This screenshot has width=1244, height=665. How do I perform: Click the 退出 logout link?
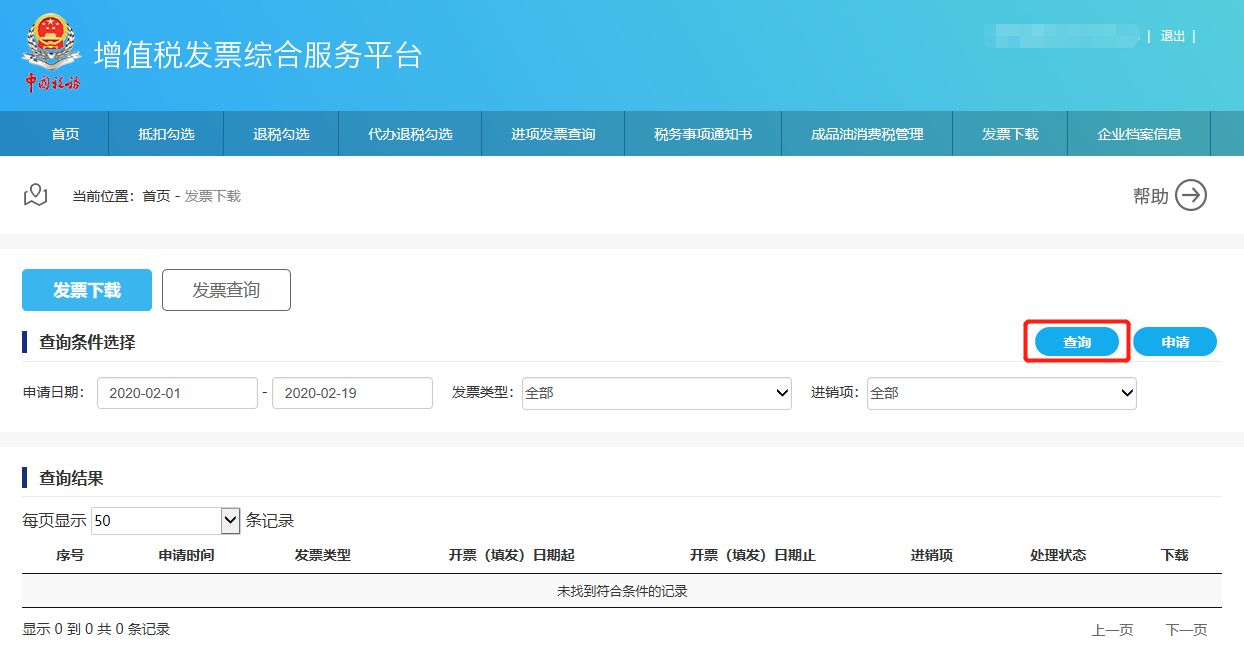pyautogui.click(x=1172, y=36)
